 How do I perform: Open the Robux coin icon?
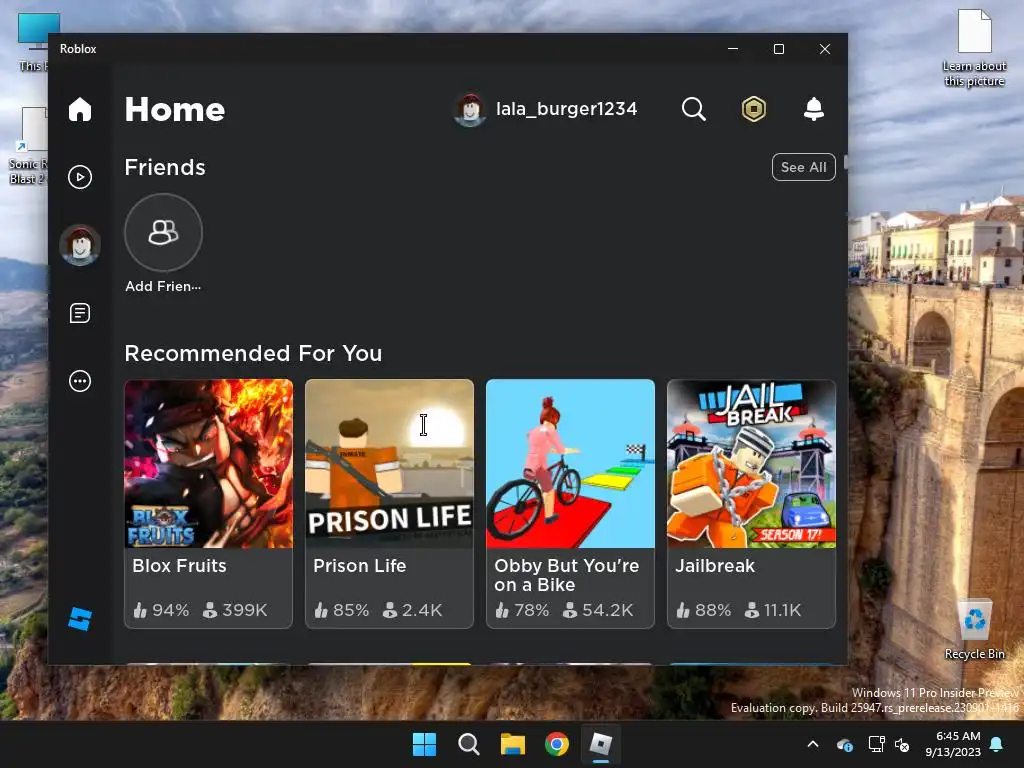pyautogui.click(x=754, y=109)
